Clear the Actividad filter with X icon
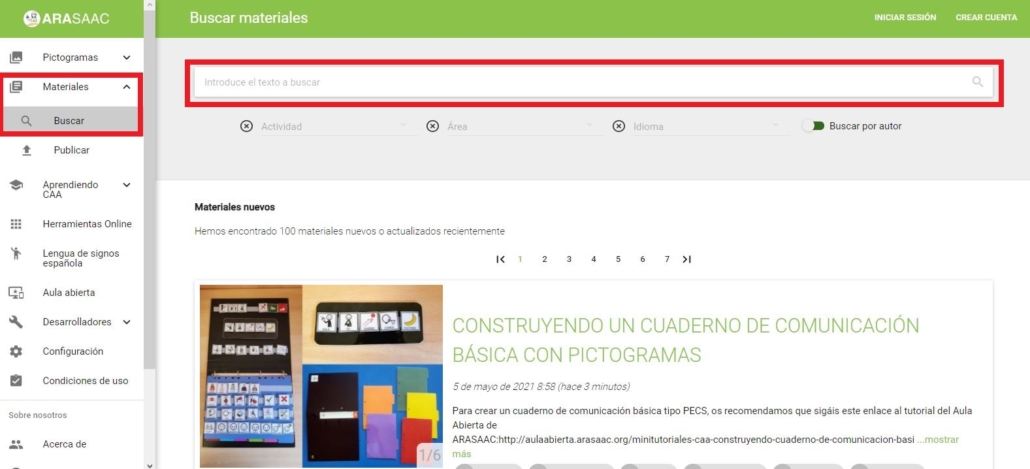 point(246,126)
